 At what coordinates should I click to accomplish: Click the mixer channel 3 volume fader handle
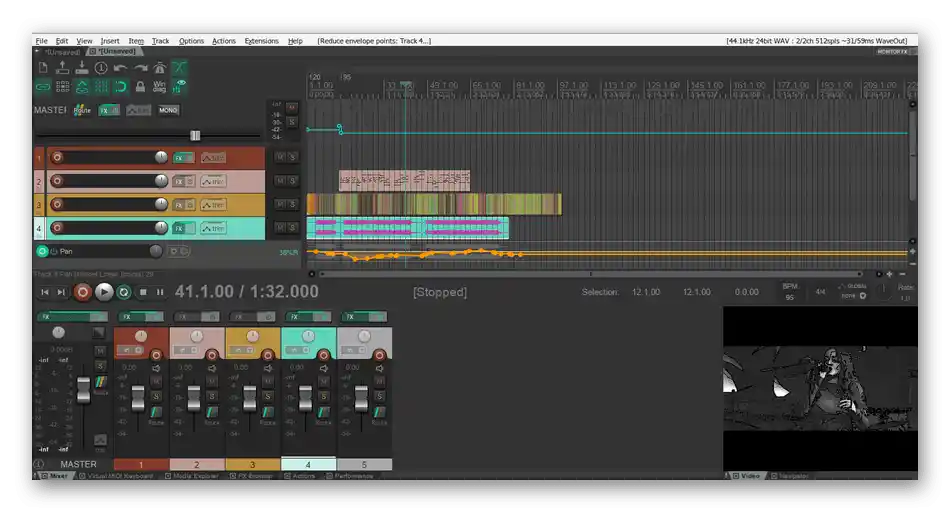tap(250, 399)
